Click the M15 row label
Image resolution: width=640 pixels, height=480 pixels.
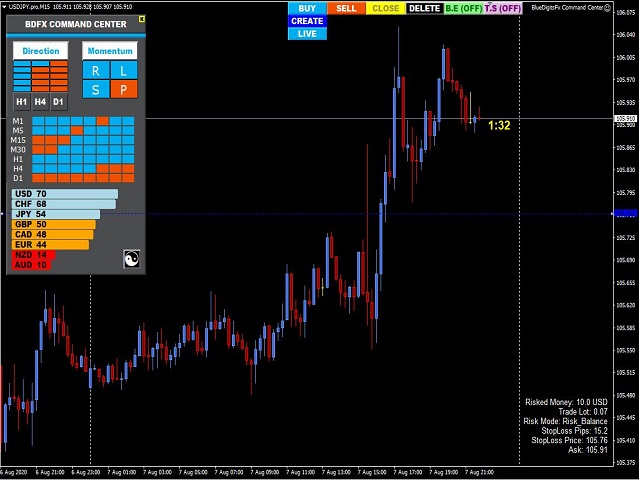coord(18,140)
